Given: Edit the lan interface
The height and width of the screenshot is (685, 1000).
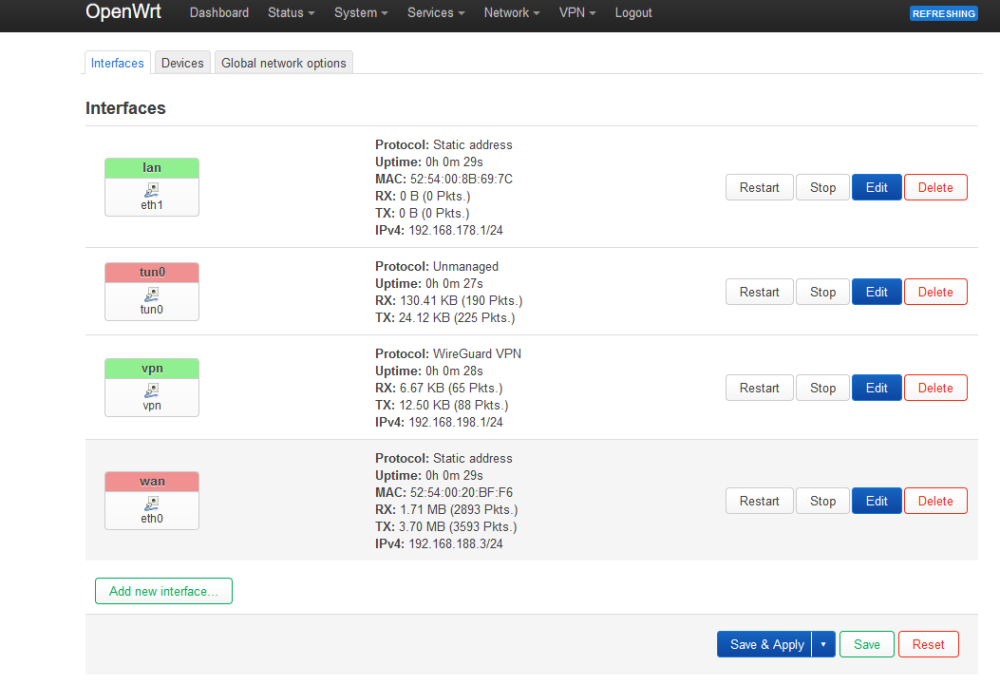Looking at the screenshot, I should (x=877, y=188).
